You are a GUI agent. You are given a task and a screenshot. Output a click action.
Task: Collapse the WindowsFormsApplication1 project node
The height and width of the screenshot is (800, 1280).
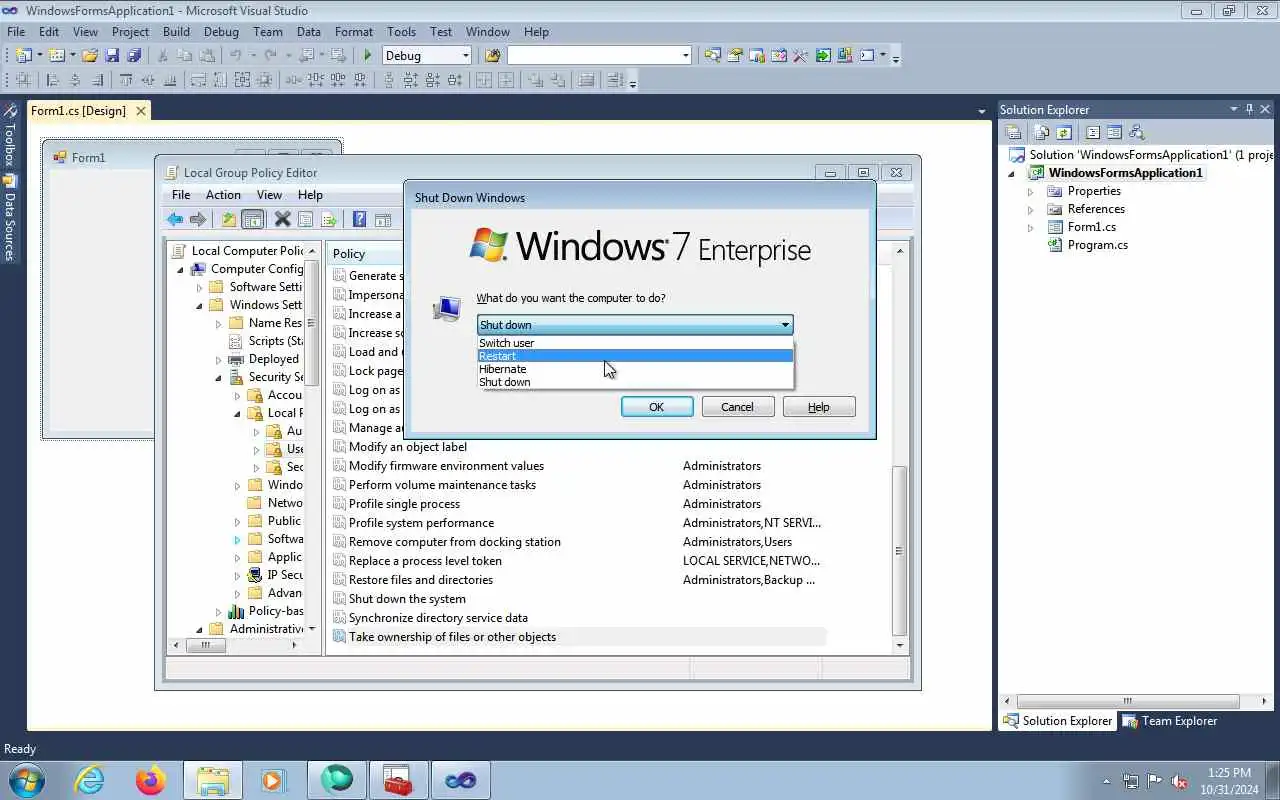pyautogui.click(x=1013, y=173)
